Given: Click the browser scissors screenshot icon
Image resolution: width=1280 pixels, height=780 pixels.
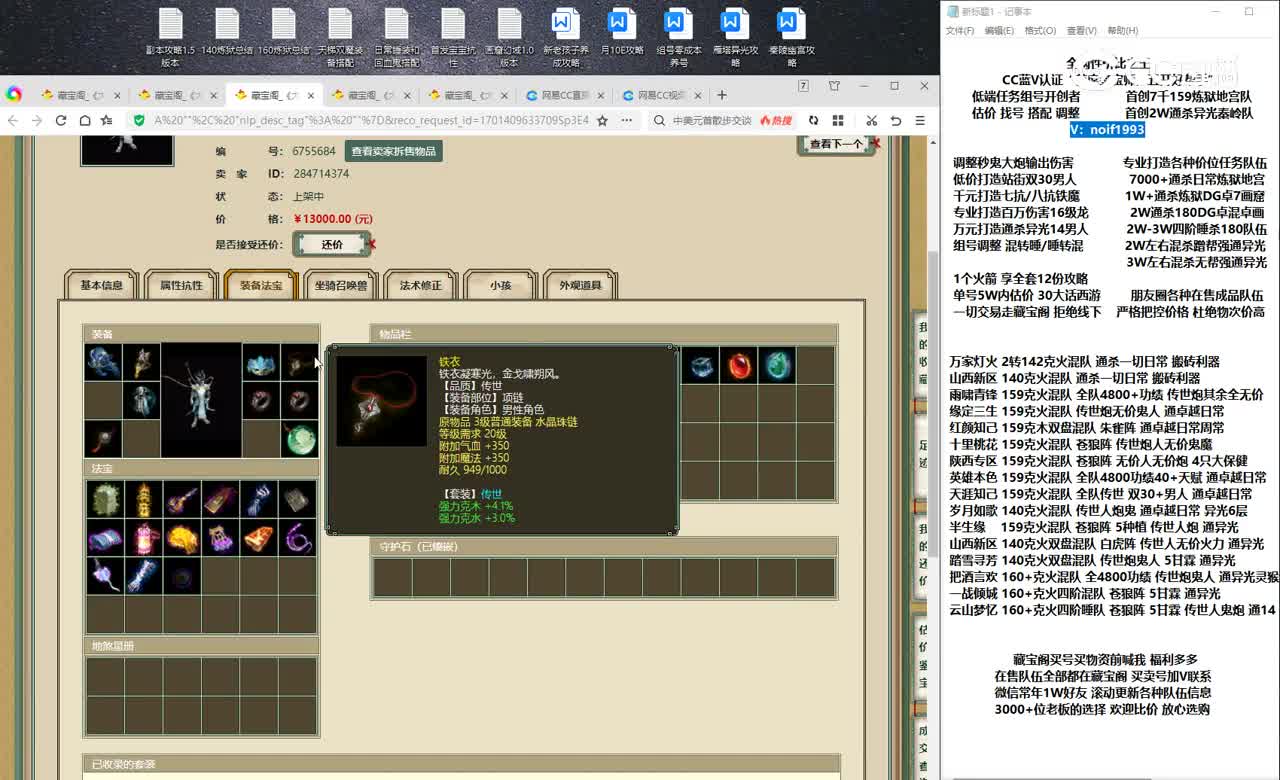Looking at the screenshot, I should (x=871, y=120).
